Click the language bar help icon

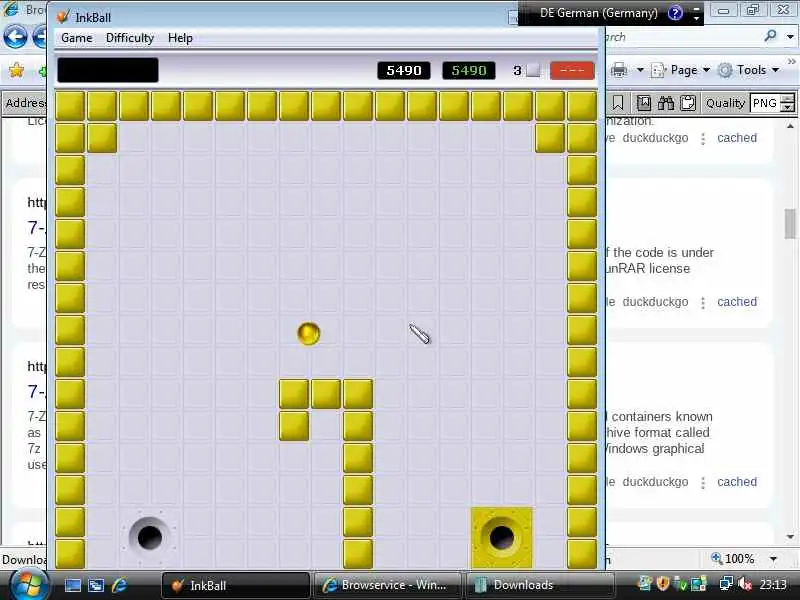click(x=675, y=13)
